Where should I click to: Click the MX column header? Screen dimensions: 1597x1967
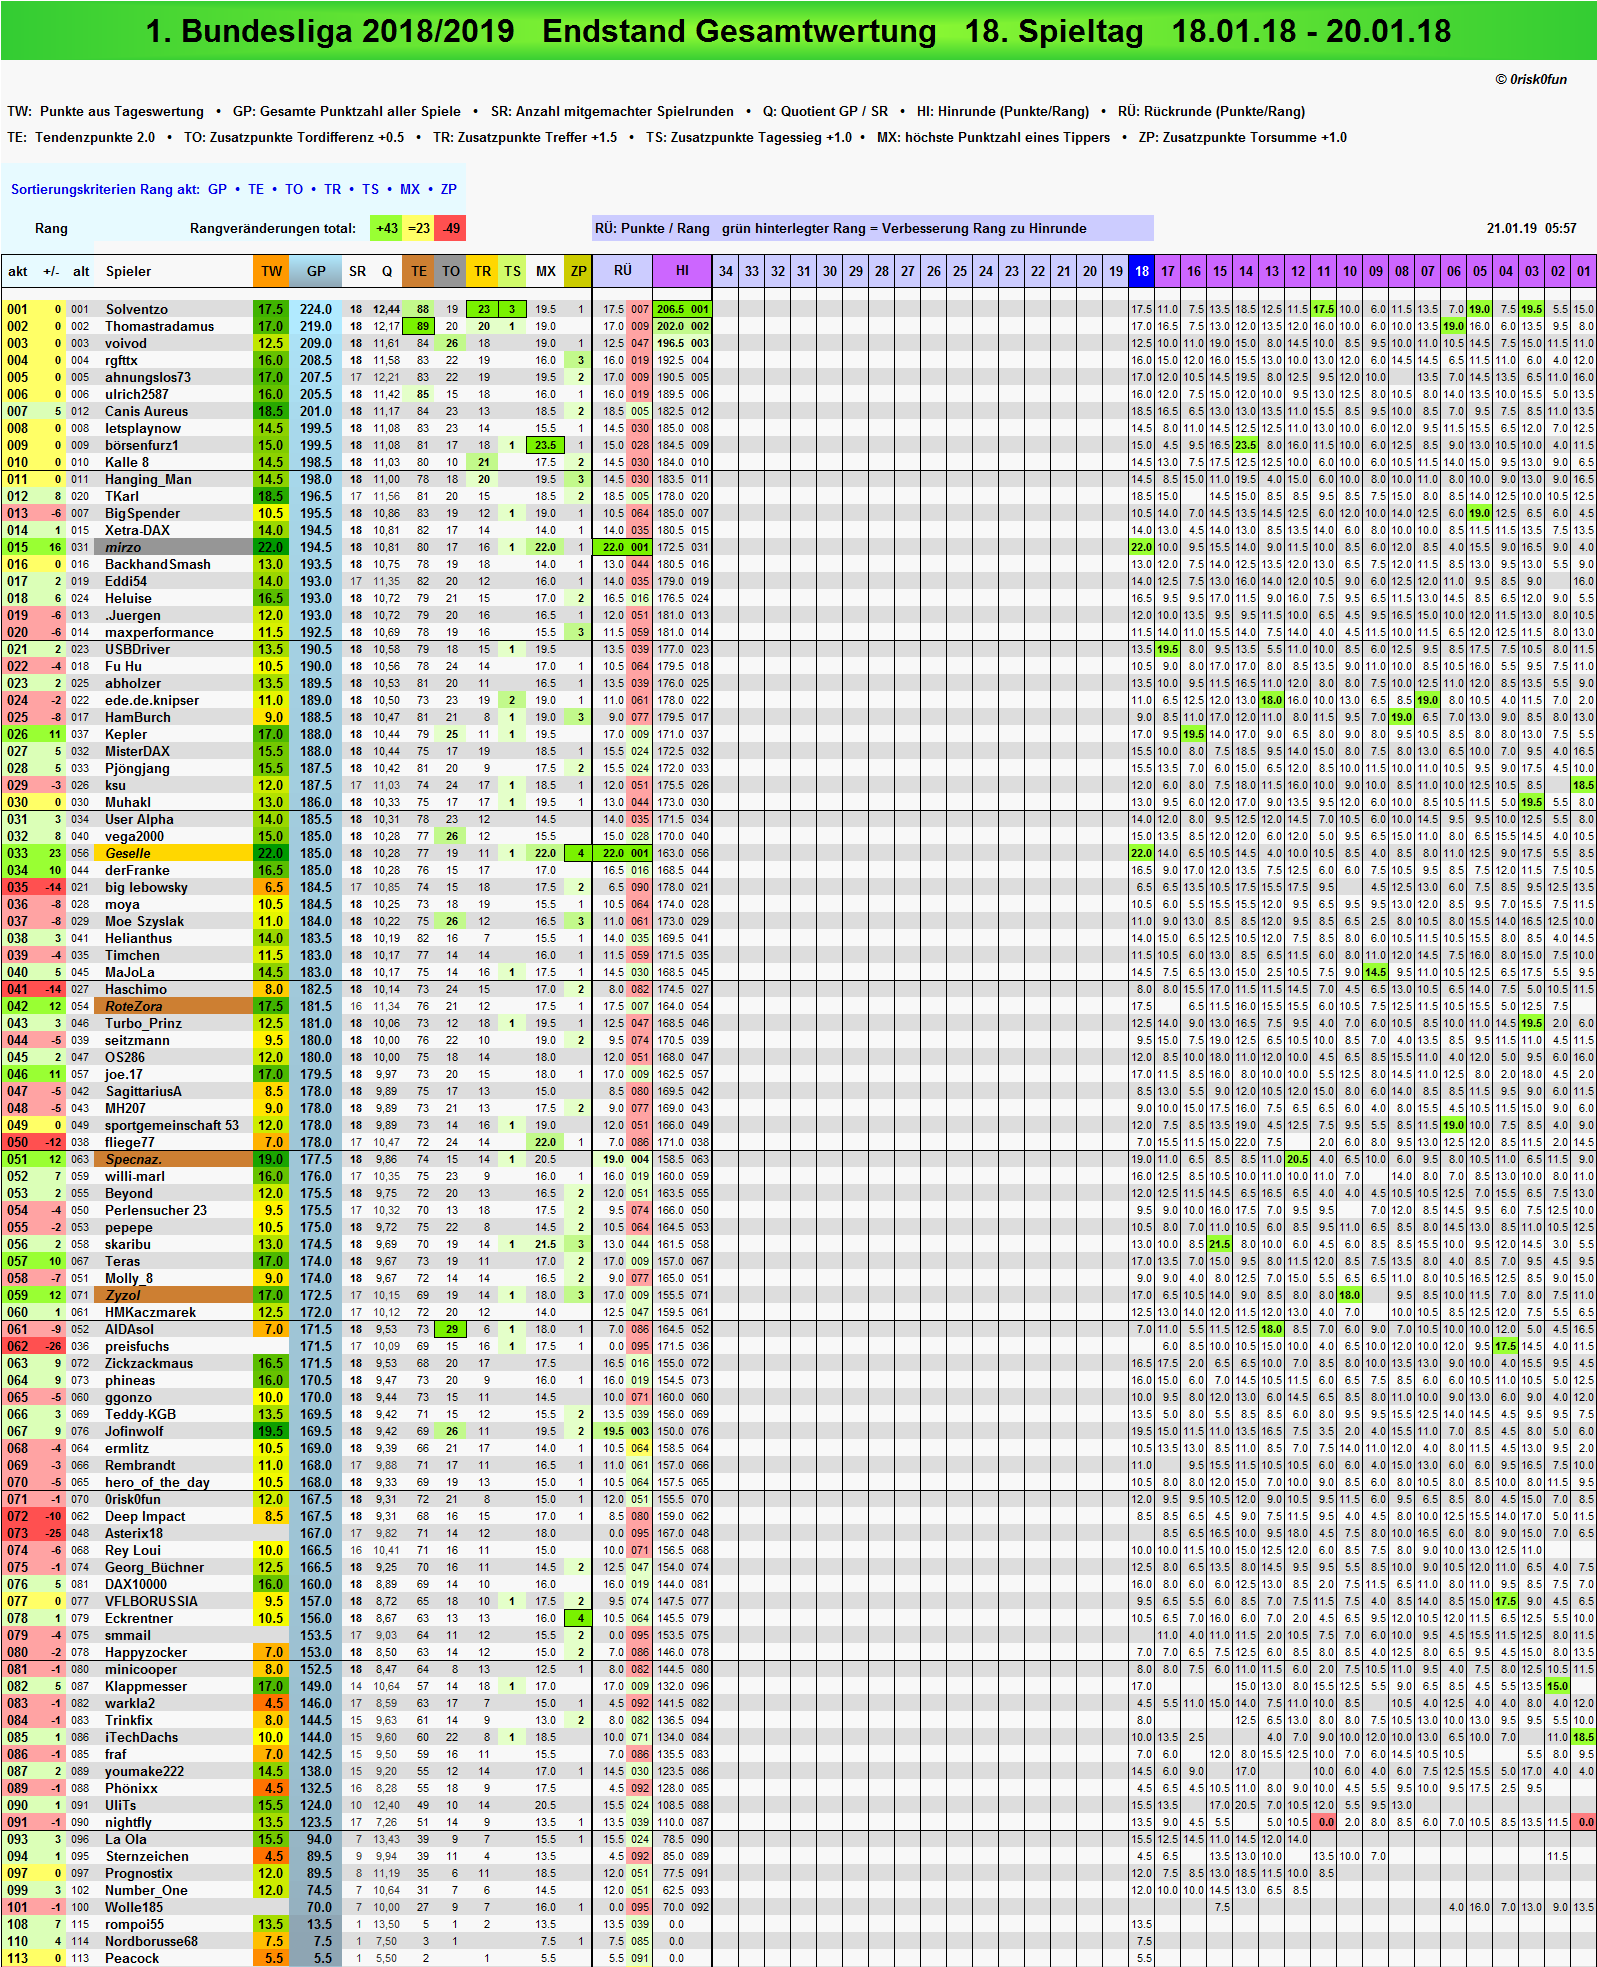[x=546, y=271]
